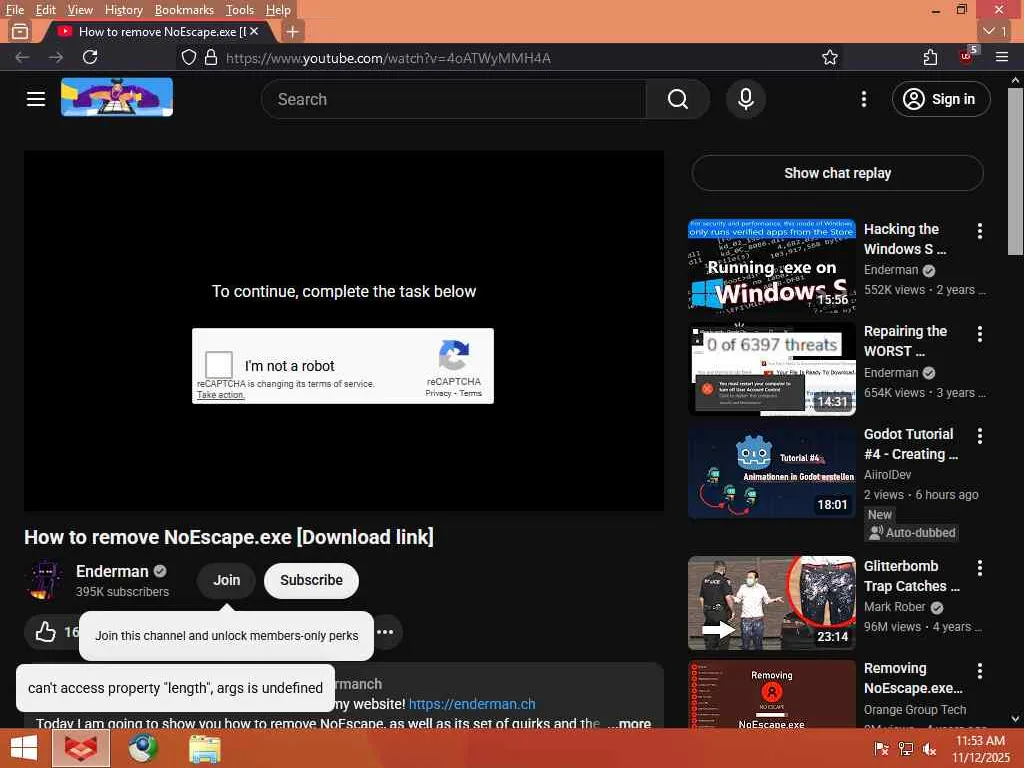
Task: Click the browser URL address bar
Action: [509, 58]
